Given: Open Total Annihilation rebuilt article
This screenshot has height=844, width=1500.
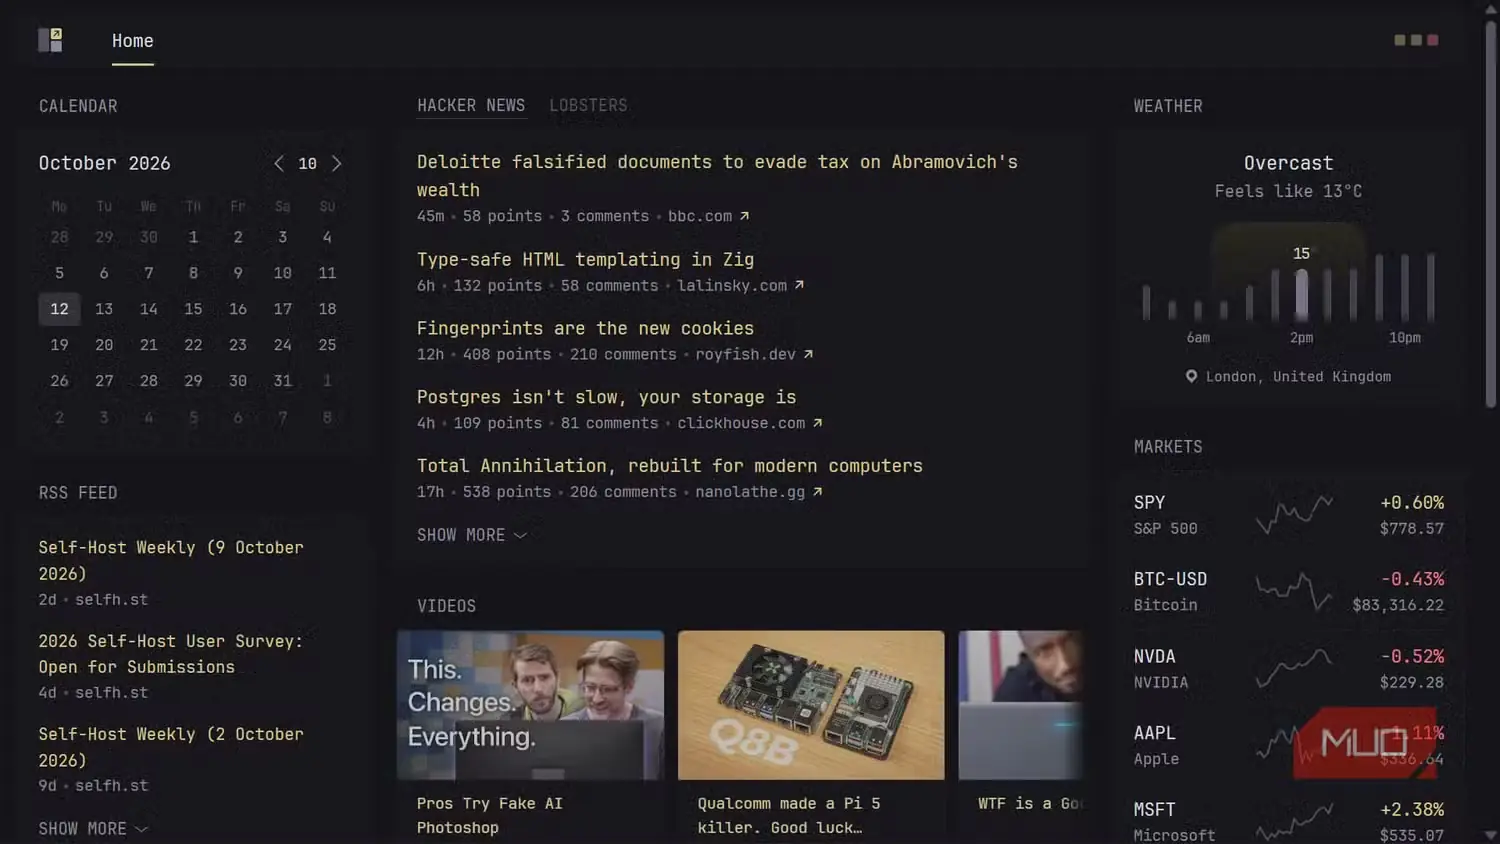Looking at the screenshot, I should 670,466.
